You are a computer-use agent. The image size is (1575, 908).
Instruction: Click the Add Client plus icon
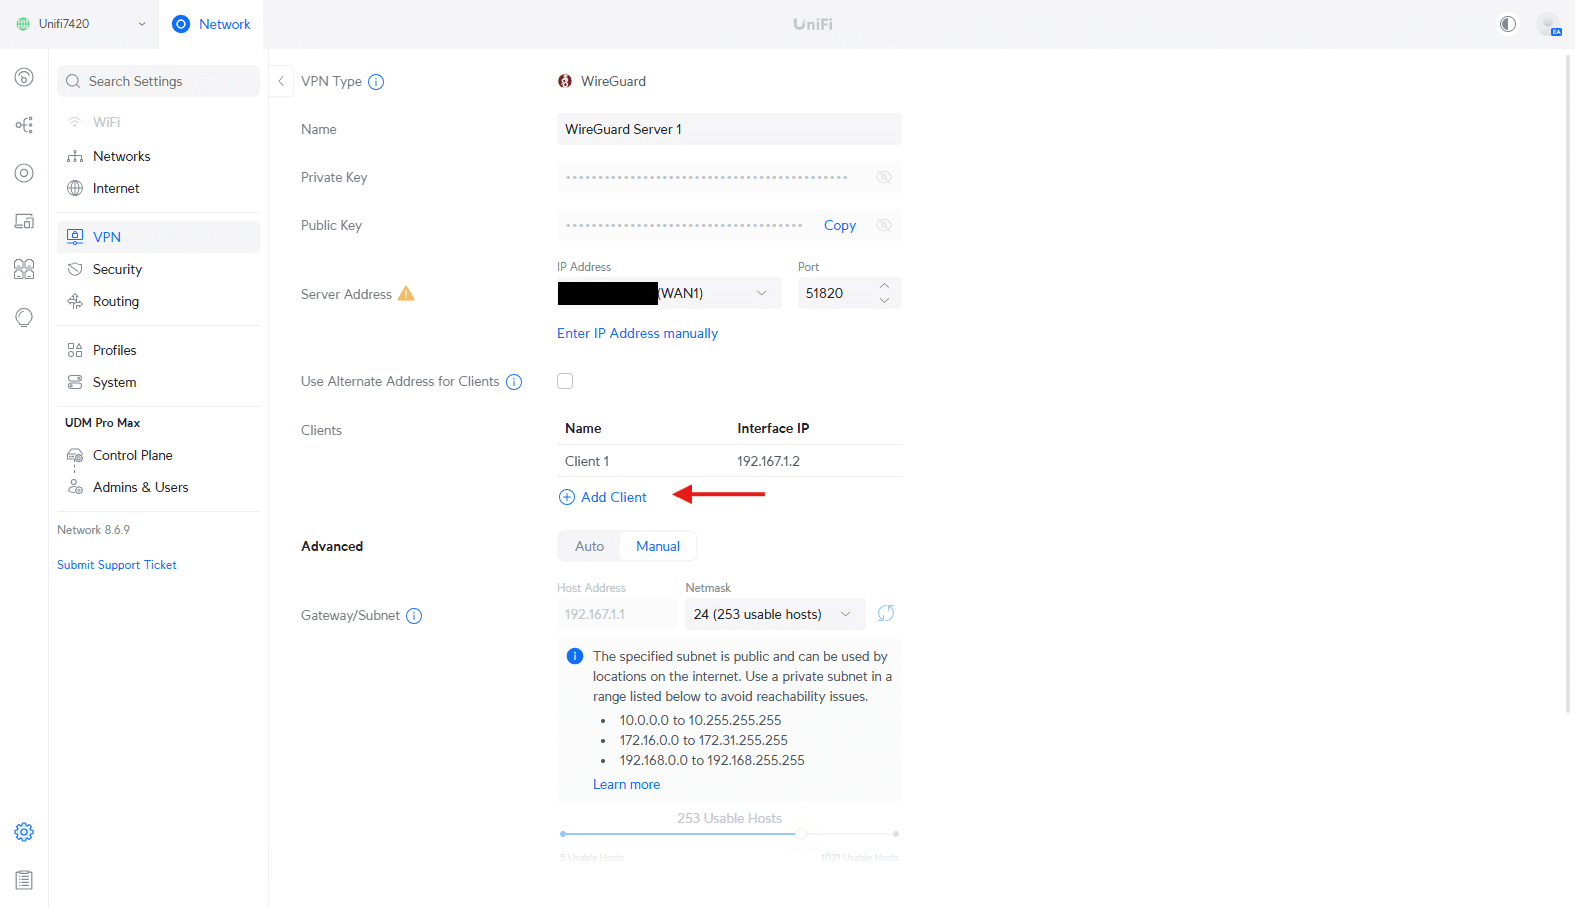click(567, 497)
